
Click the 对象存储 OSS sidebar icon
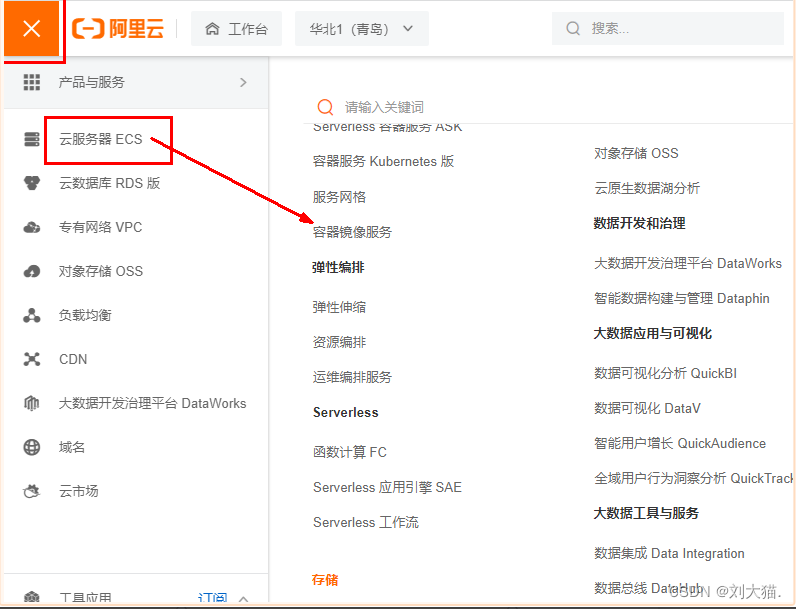[31, 272]
